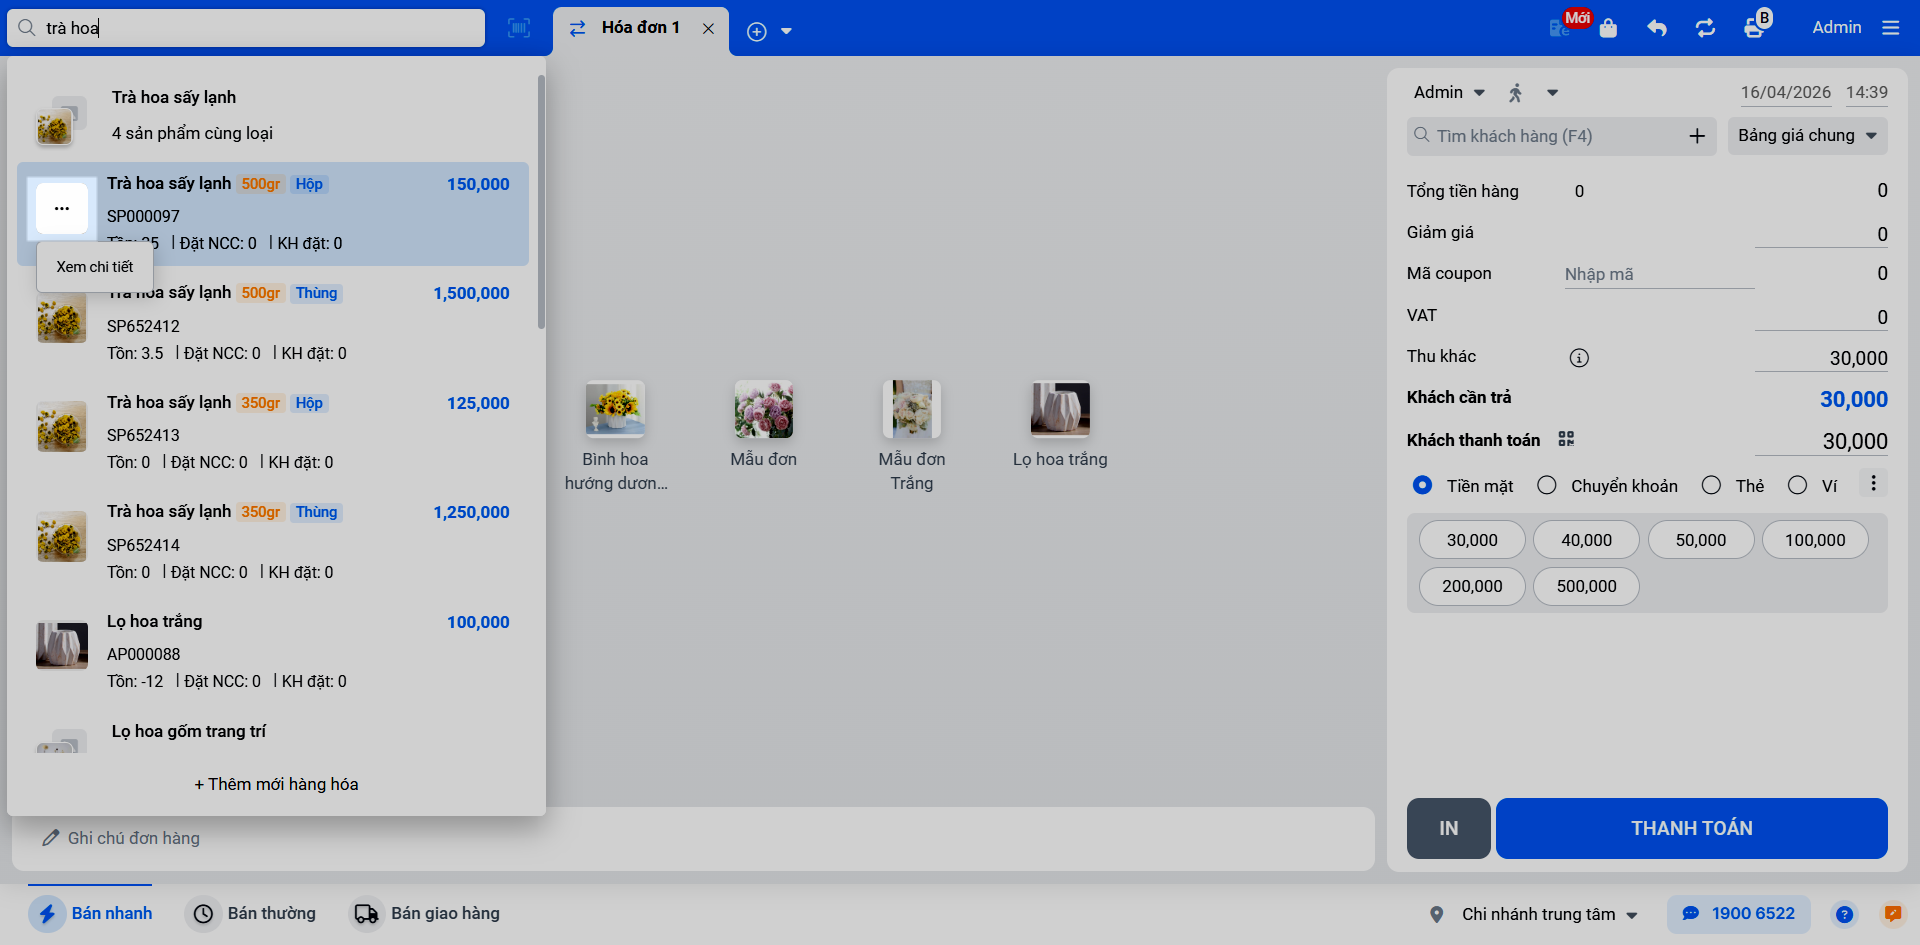Pick the Mẫu đơn Trắng product thumbnail
The height and width of the screenshot is (945, 1920).
coord(912,410)
